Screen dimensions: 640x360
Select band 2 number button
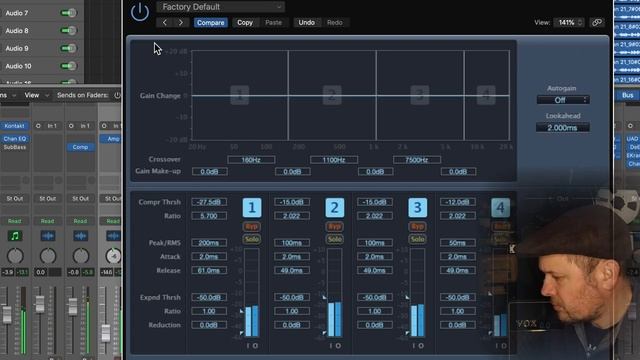pyautogui.click(x=335, y=208)
